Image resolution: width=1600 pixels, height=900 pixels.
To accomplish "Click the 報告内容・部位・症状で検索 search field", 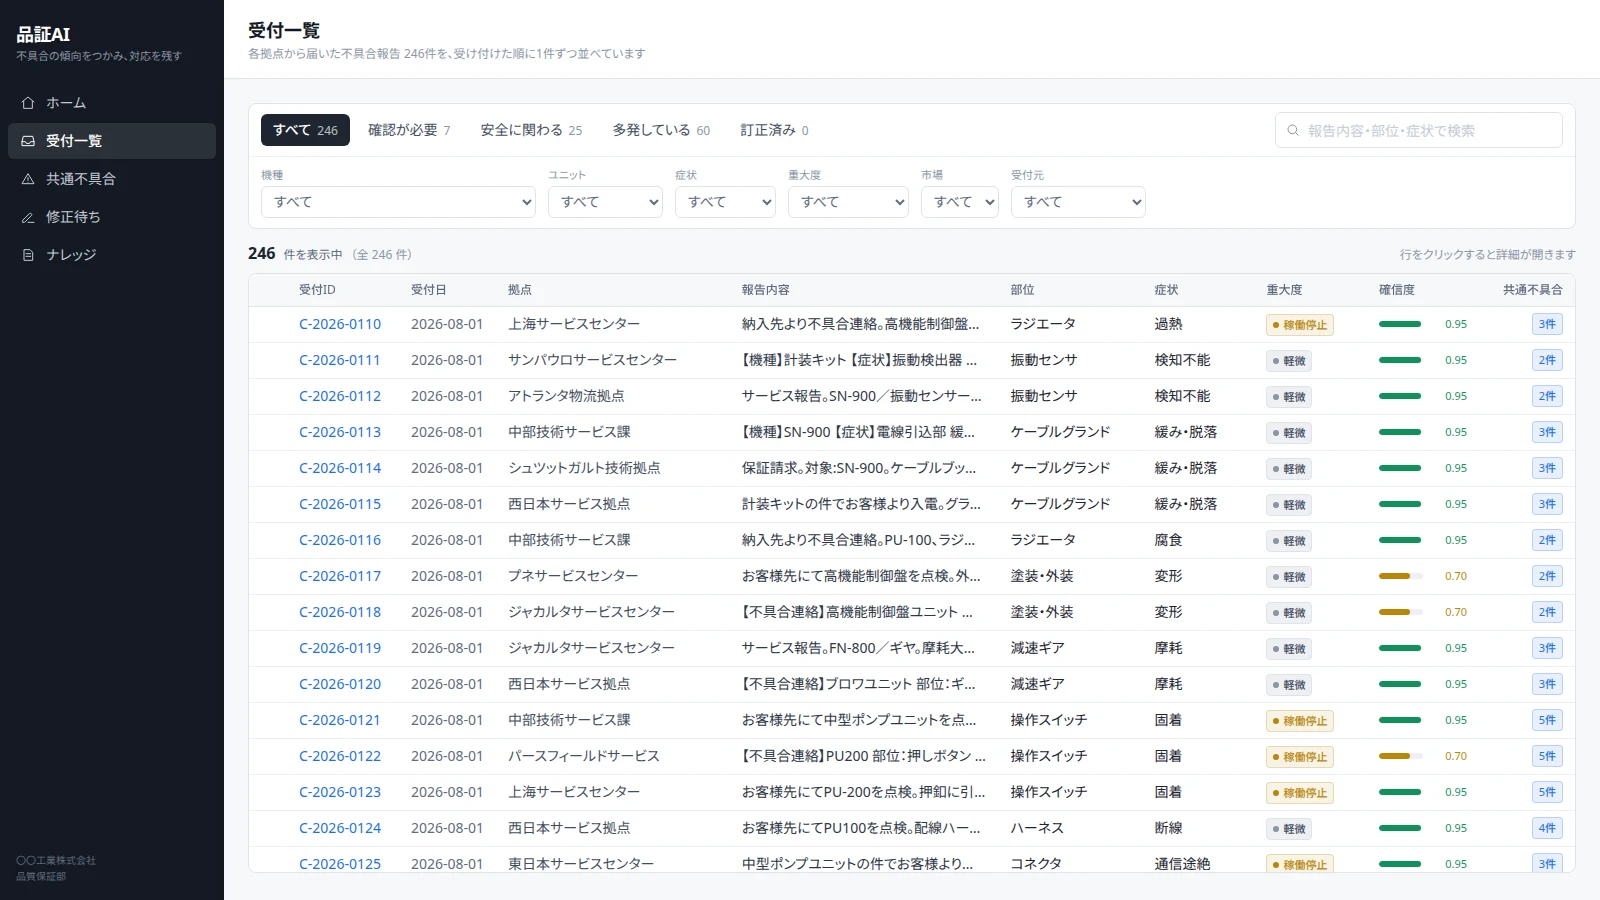I will coord(1418,131).
